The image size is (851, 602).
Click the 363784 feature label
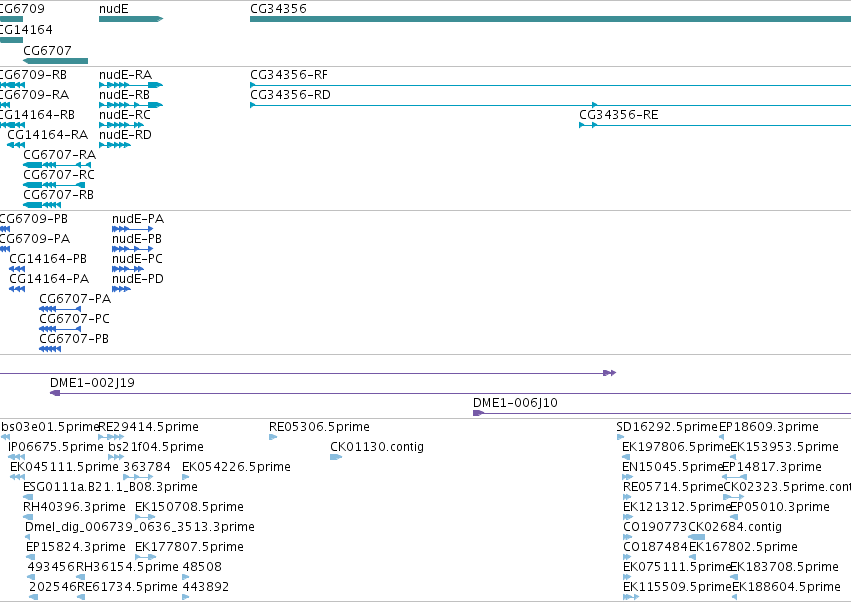tap(147, 467)
